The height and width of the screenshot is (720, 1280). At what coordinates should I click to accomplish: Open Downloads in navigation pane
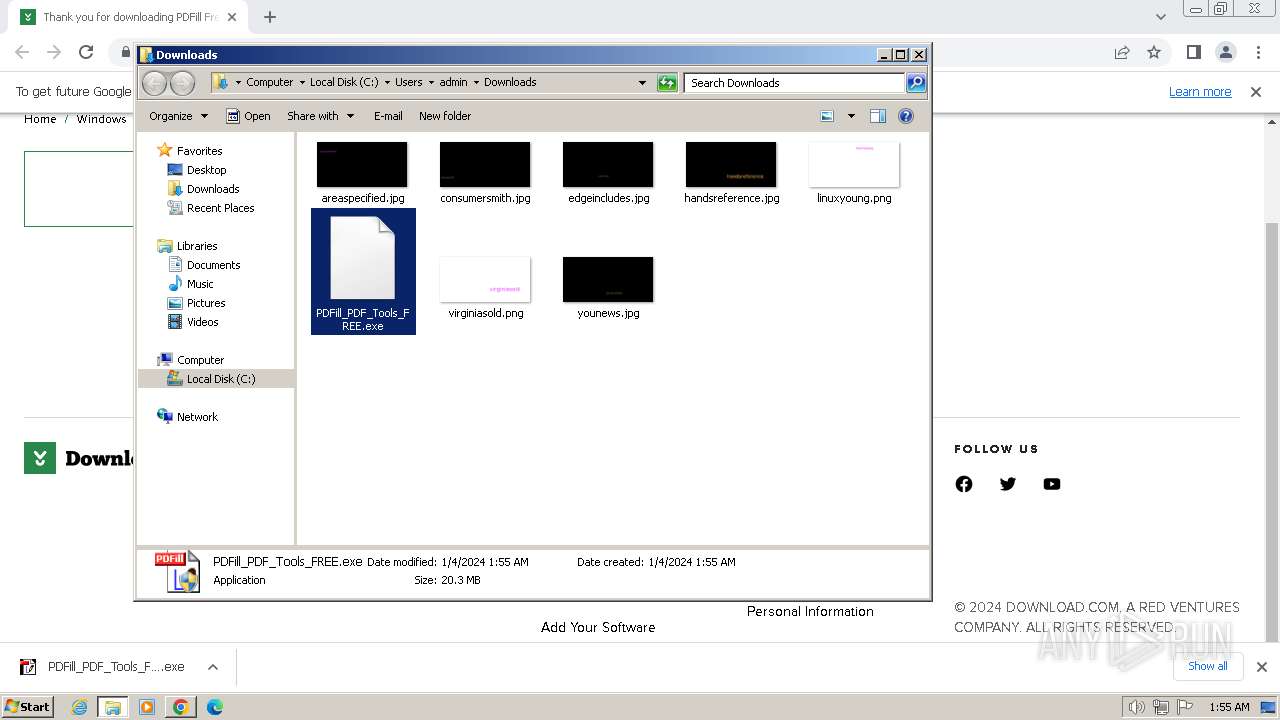(213, 189)
